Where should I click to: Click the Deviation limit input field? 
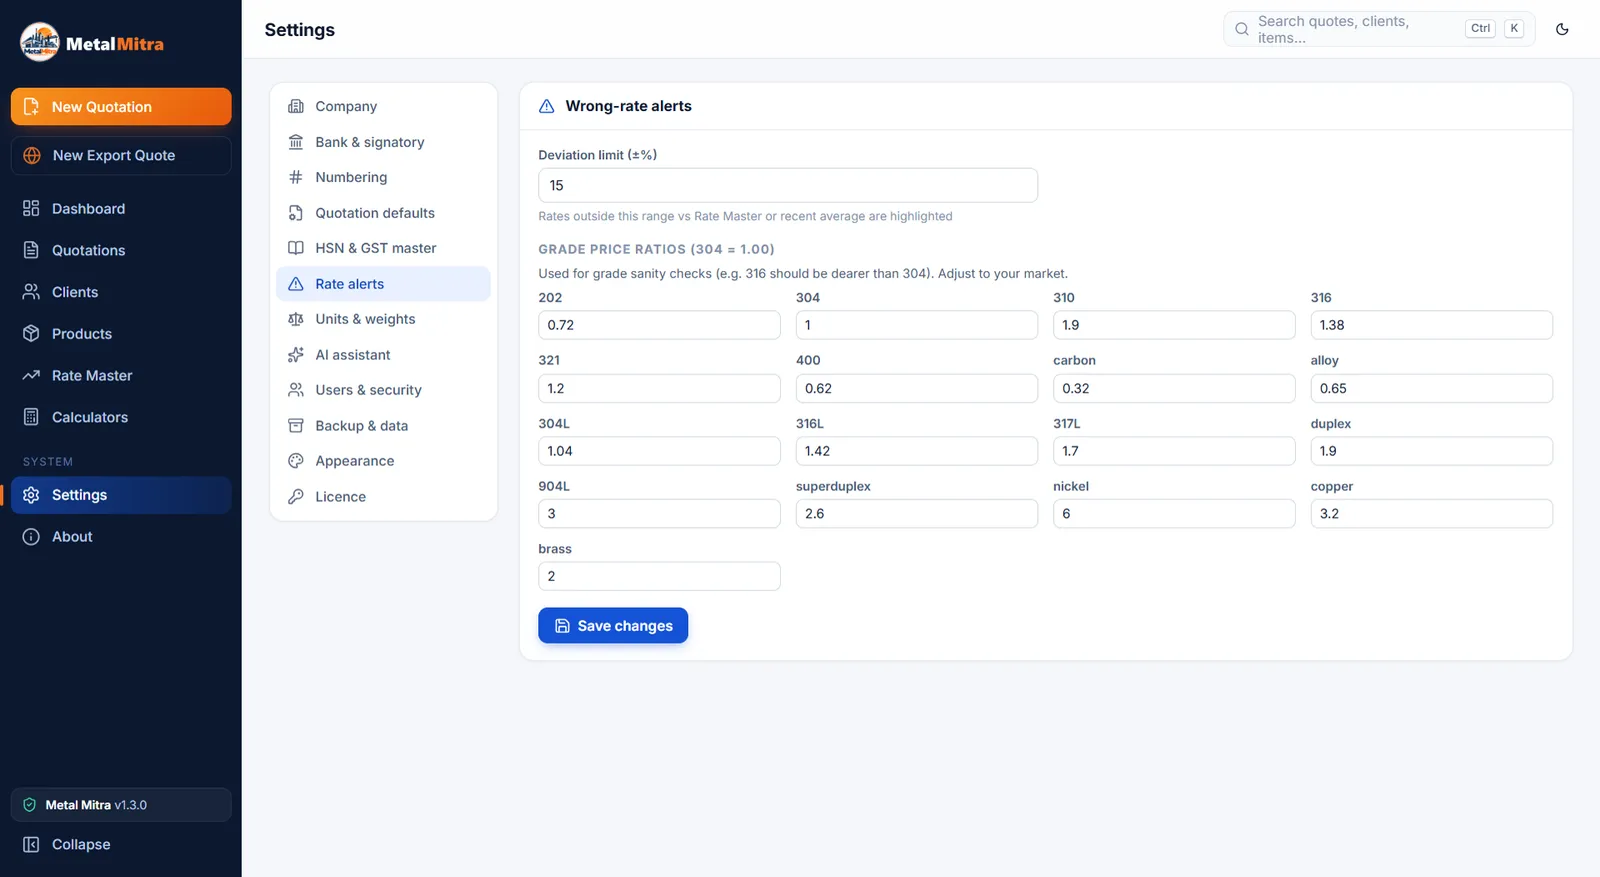(788, 185)
